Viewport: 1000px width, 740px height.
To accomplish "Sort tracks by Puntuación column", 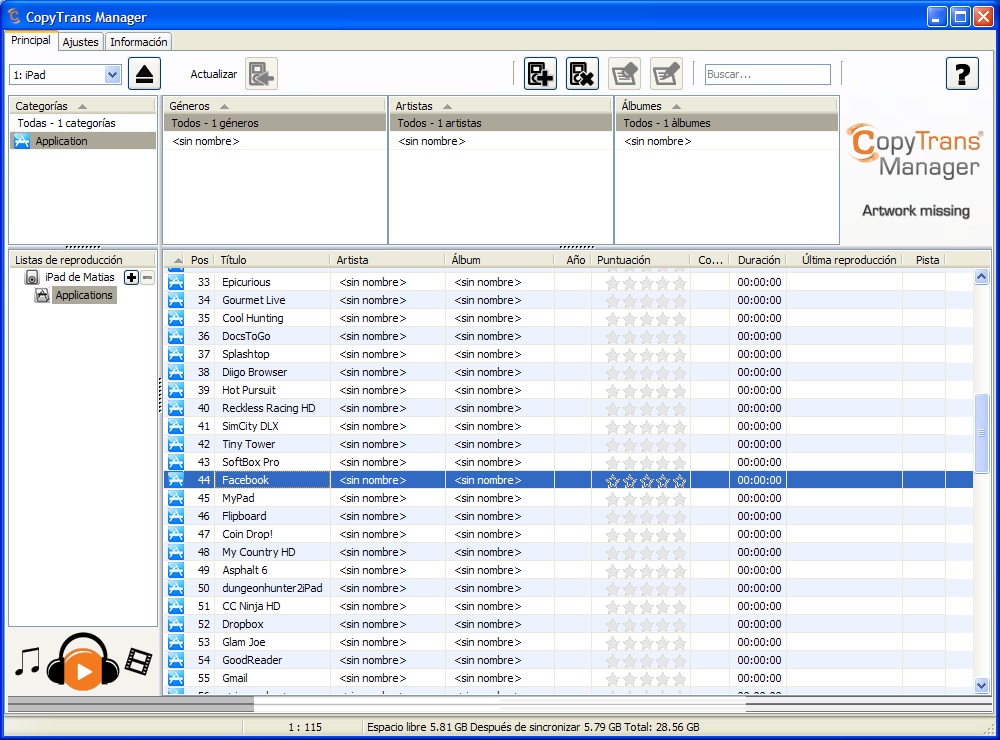I will pyautogui.click(x=641, y=260).
